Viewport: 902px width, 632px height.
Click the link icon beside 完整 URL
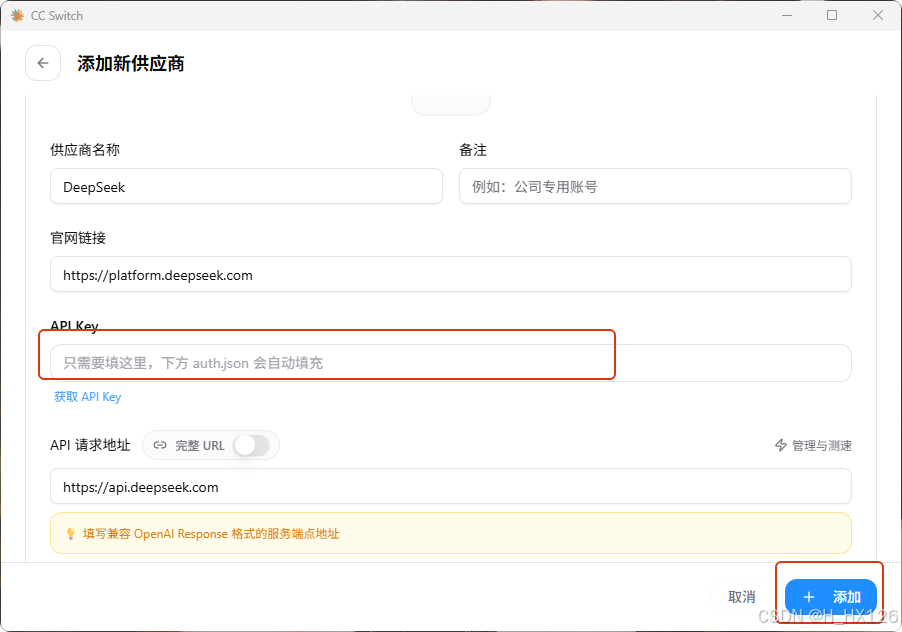[x=160, y=445]
